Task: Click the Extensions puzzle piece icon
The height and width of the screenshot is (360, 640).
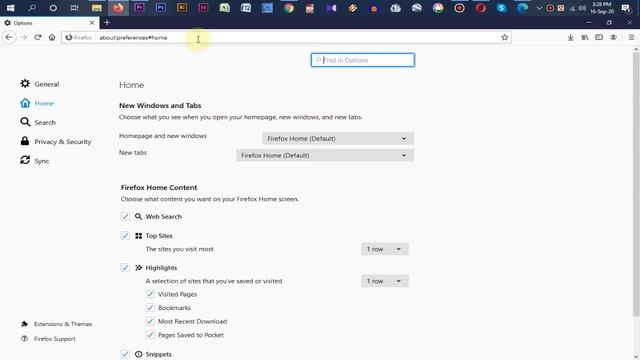Action: (24, 324)
